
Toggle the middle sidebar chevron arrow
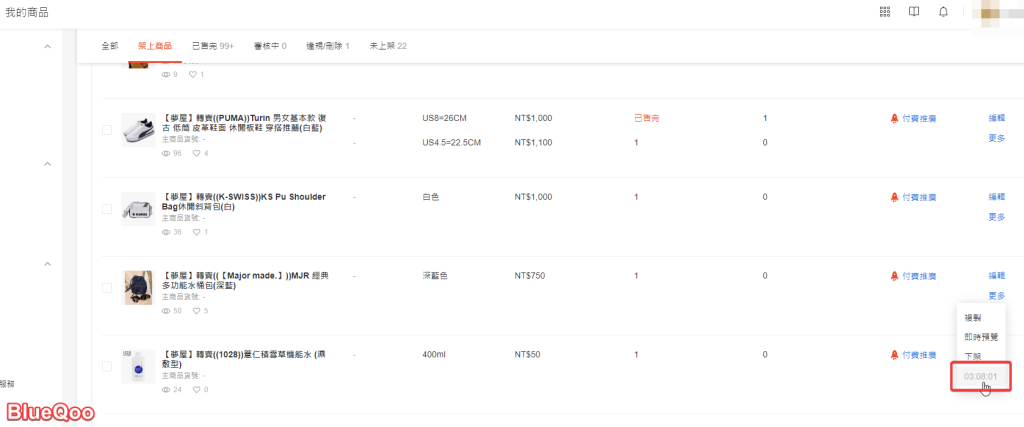click(x=47, y=163)
